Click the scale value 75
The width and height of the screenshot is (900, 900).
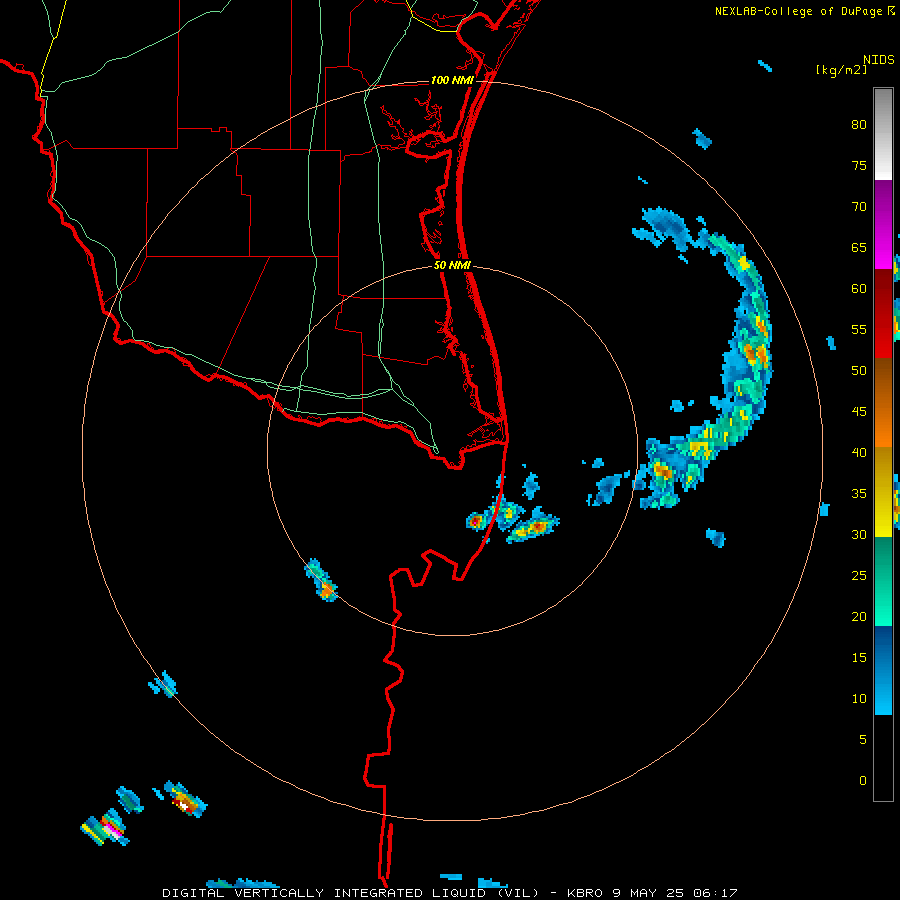(859, 165)
